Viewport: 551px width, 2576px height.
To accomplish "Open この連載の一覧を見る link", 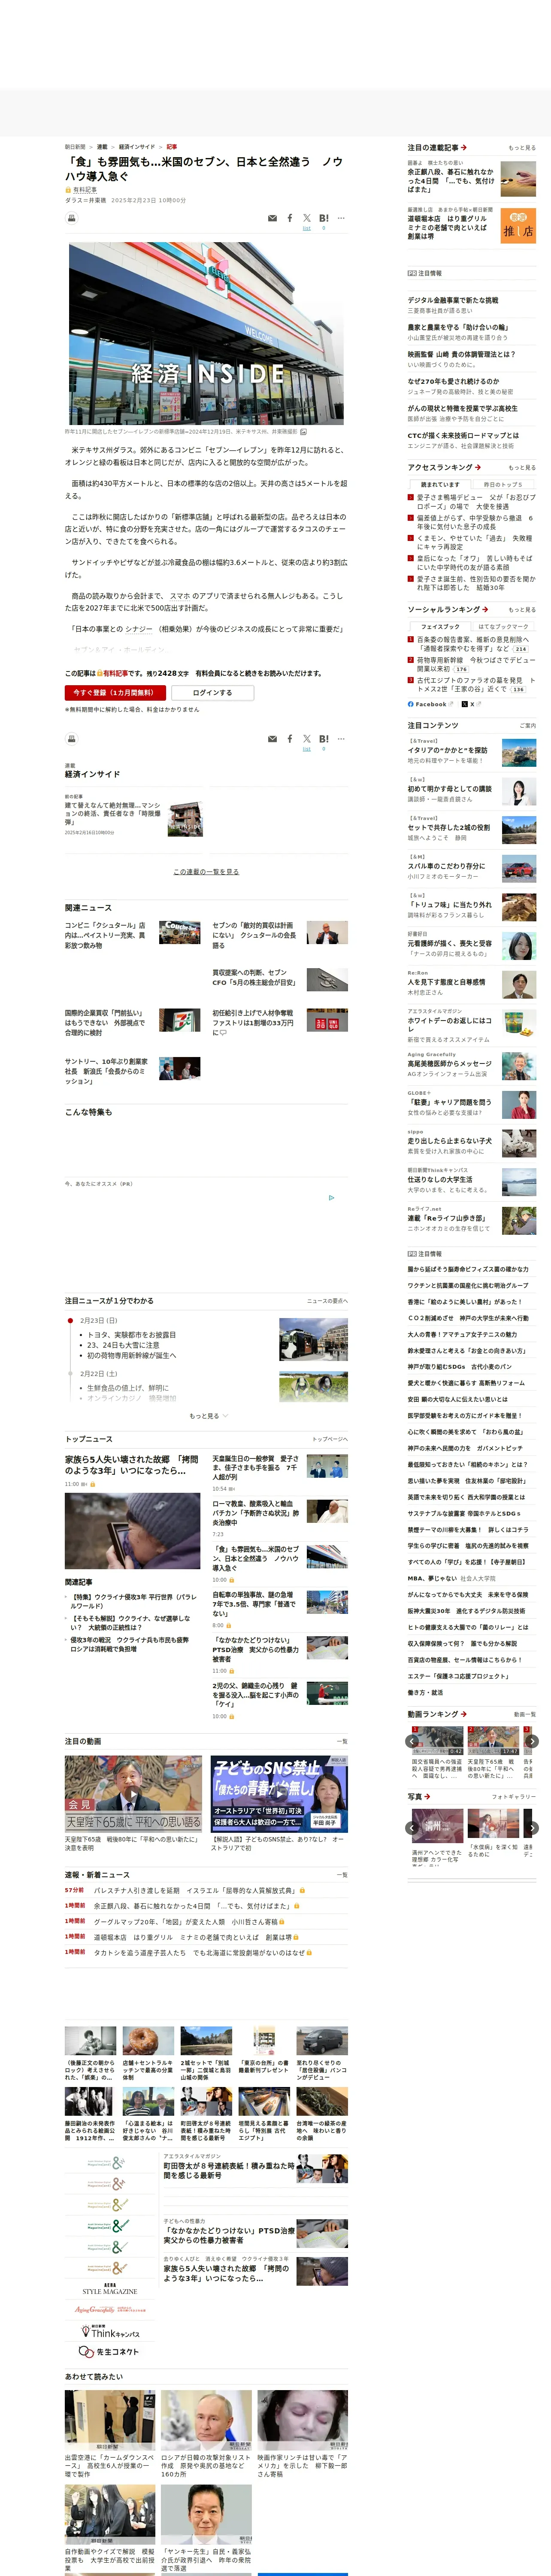I will click(206, 872).
